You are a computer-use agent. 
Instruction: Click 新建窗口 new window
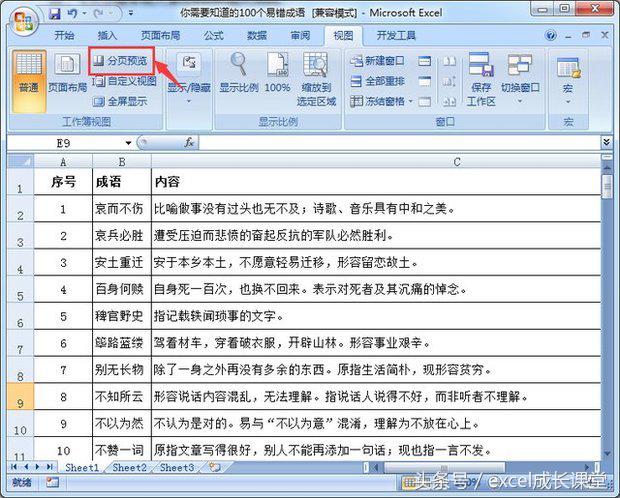[378, 61]
